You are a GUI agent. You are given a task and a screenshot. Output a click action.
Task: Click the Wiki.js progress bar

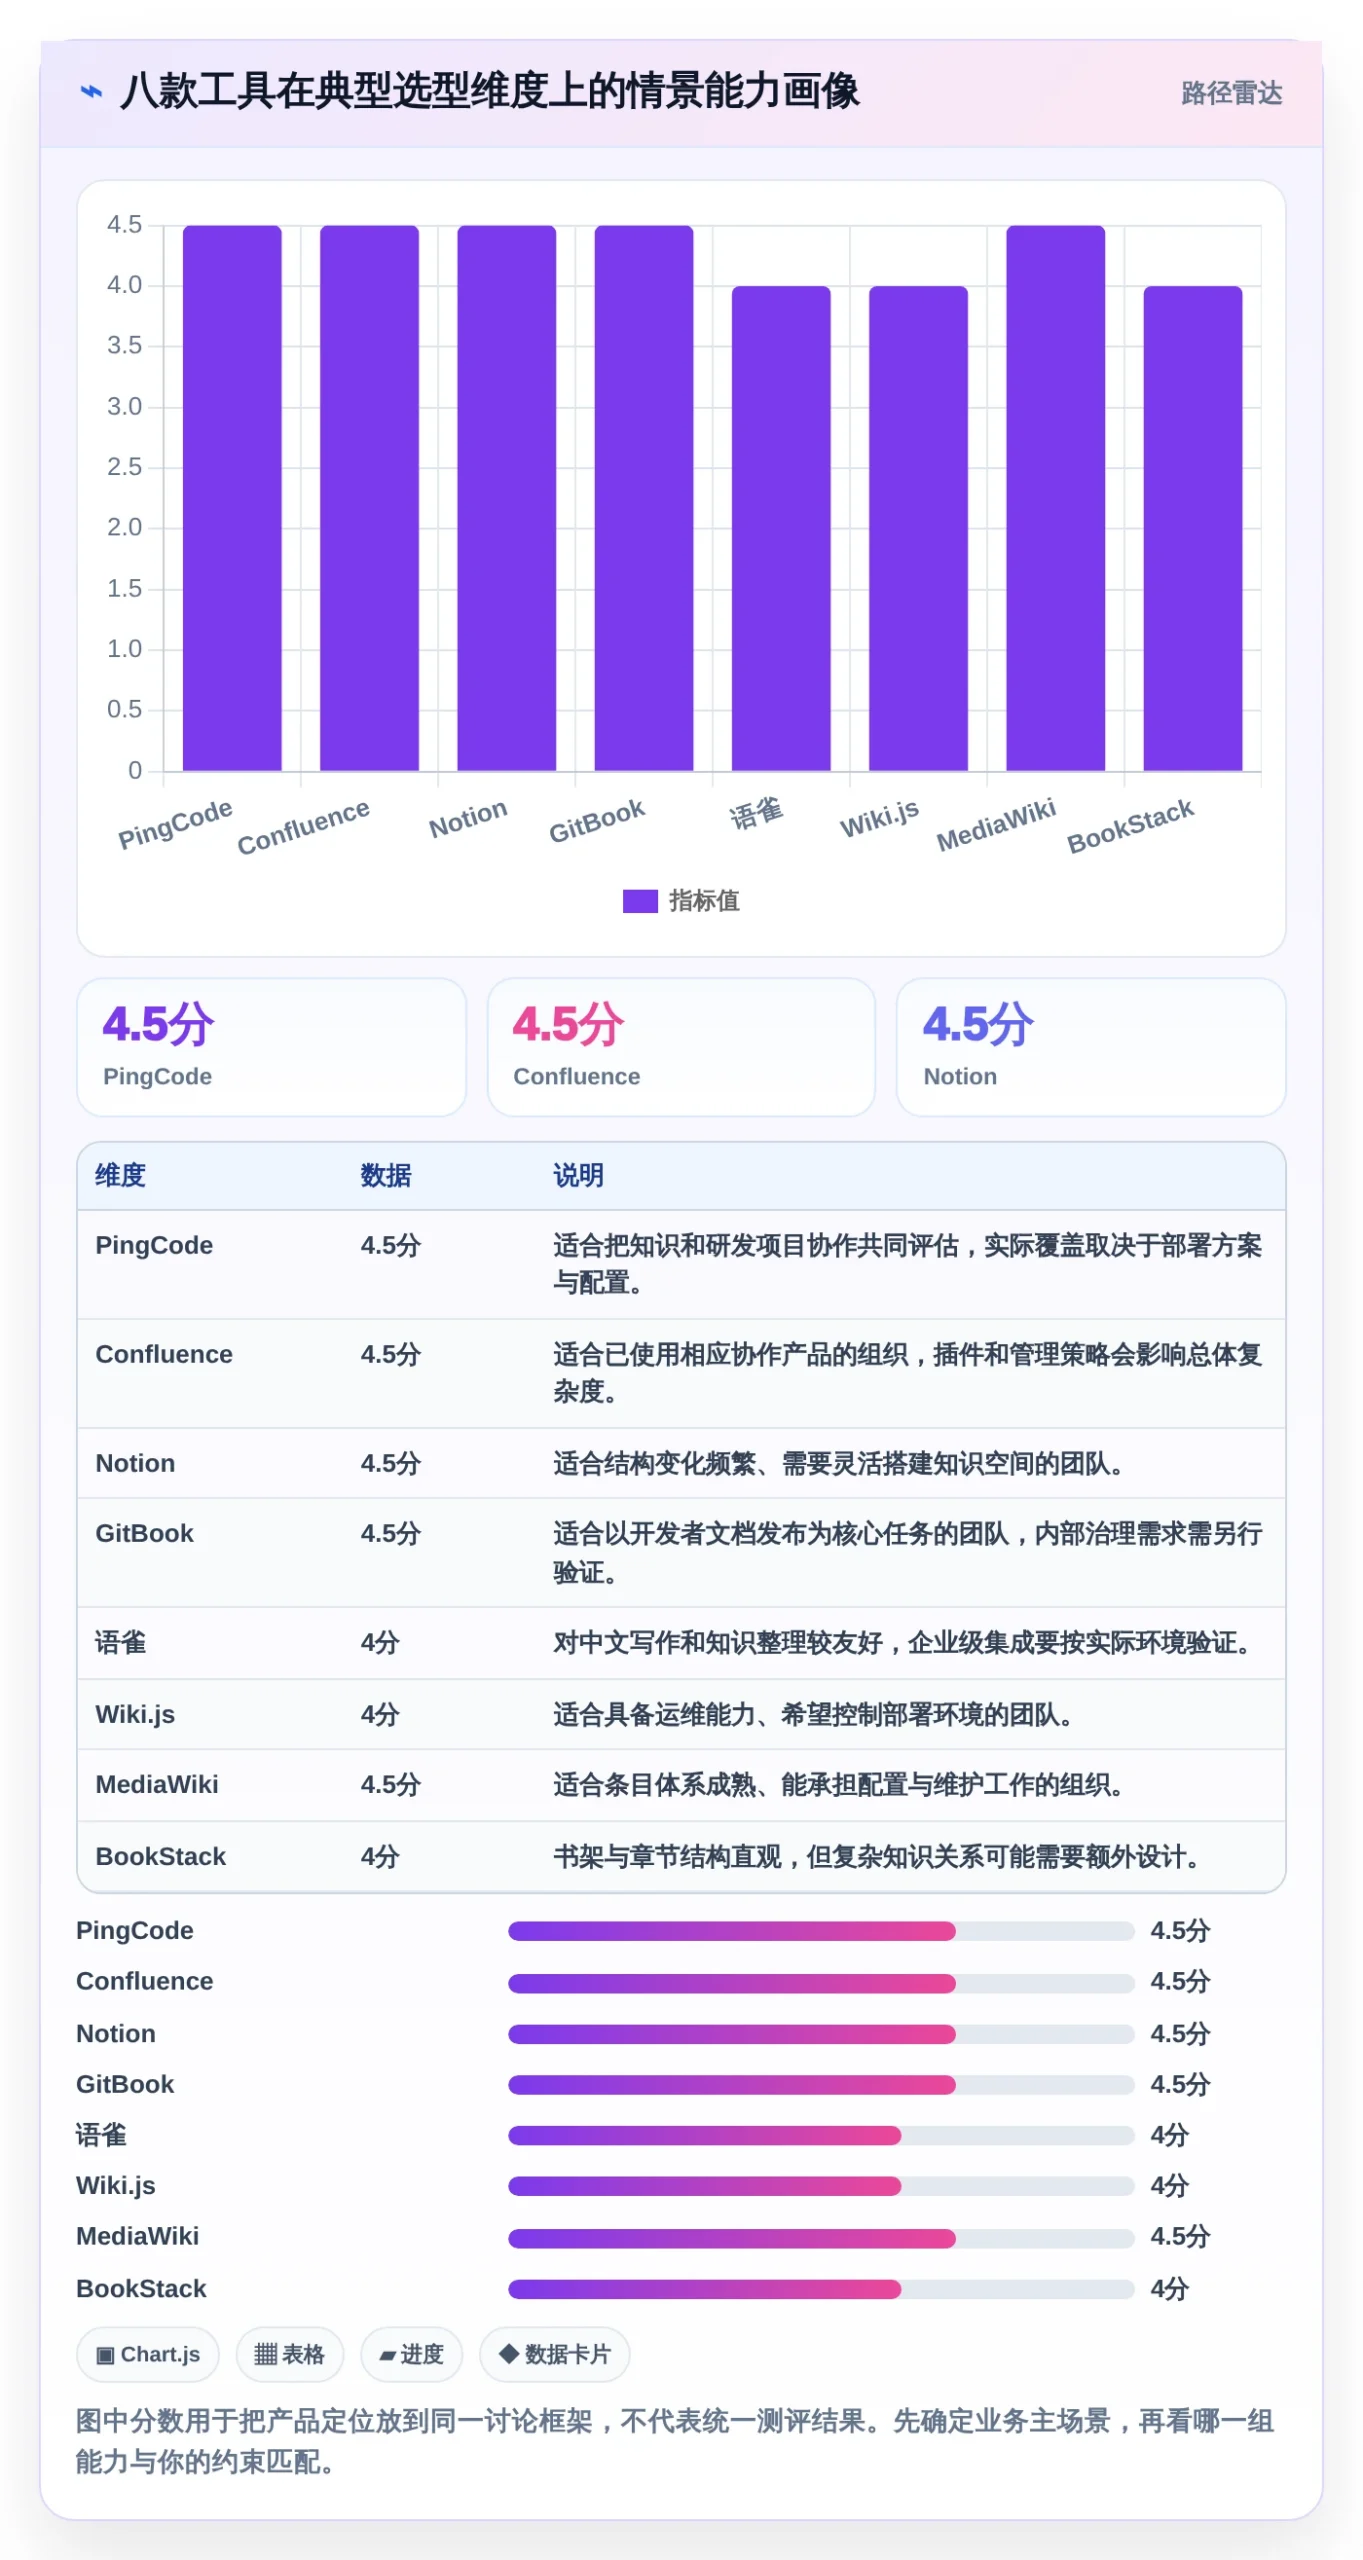(x=821, y=2186)
